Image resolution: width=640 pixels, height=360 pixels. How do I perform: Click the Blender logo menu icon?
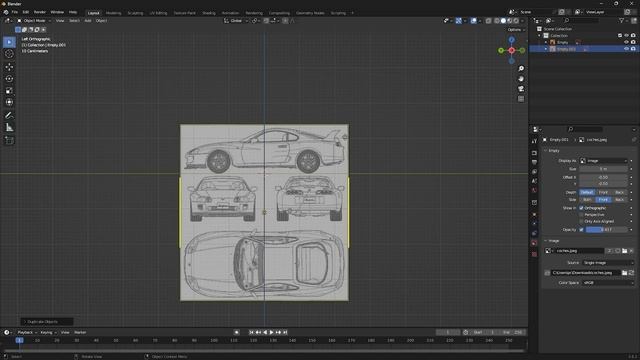tap(6, 12)
